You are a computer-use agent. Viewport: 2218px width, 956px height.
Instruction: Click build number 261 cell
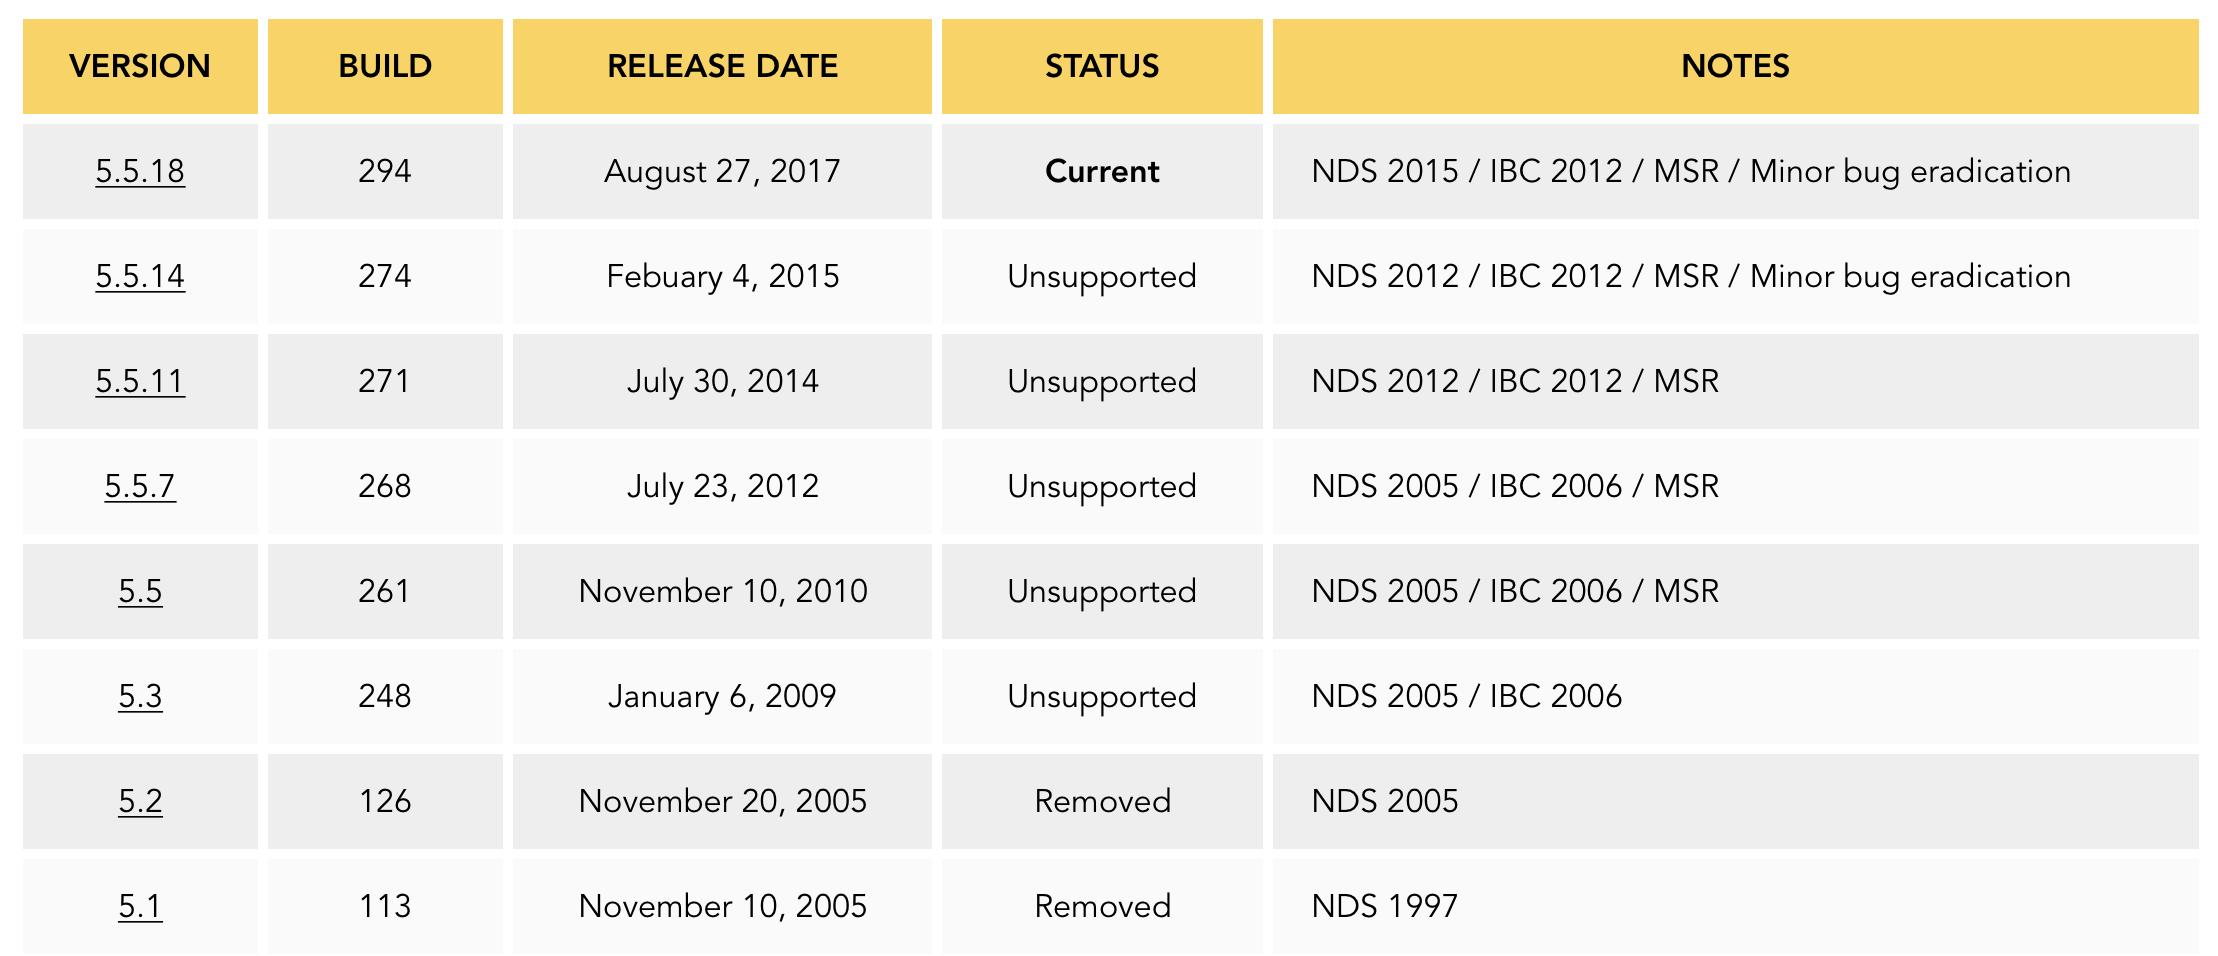click(385, 591)
